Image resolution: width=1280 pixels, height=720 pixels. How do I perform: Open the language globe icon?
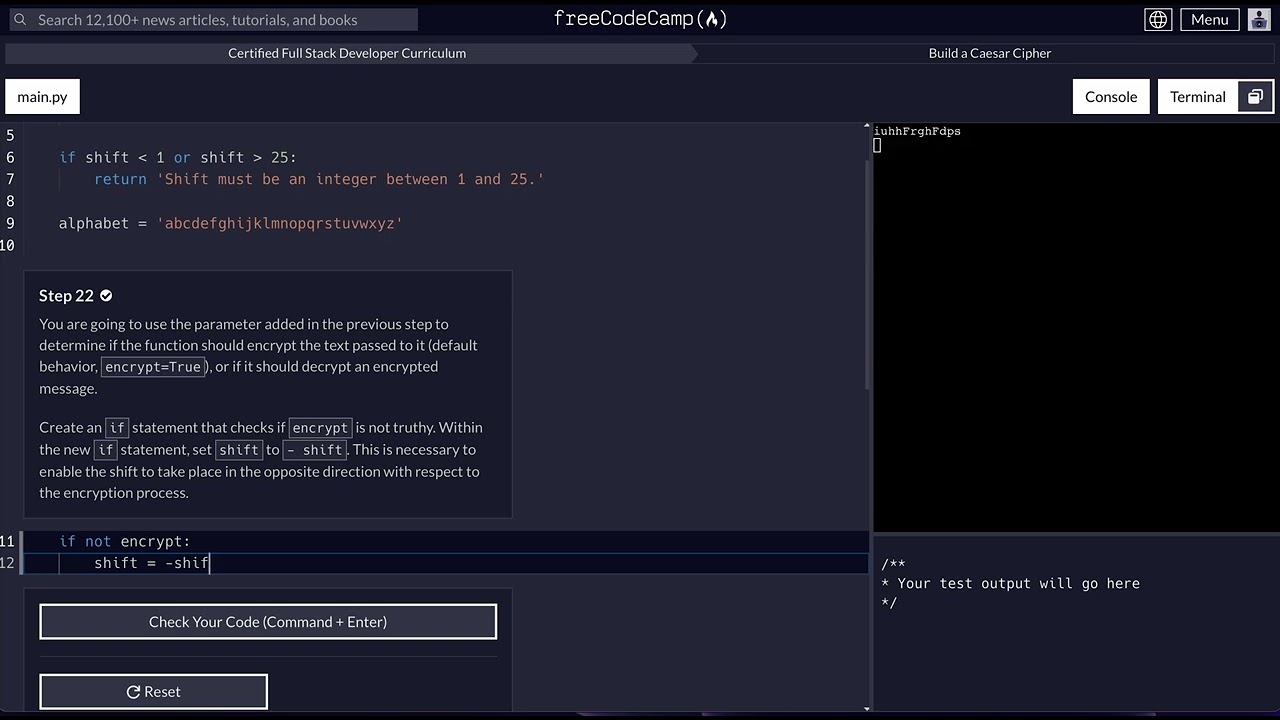1158,19
